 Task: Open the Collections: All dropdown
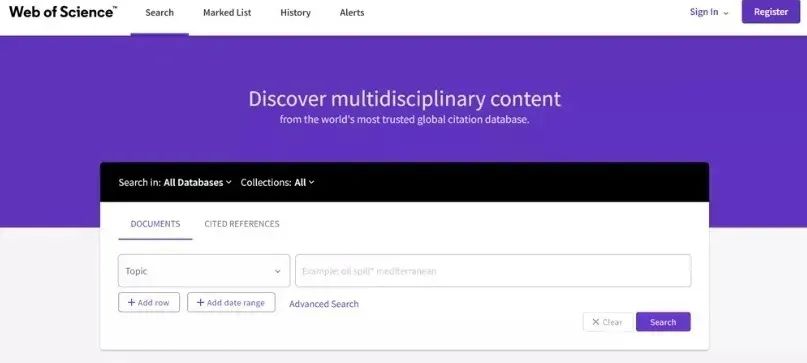(277, 182)
